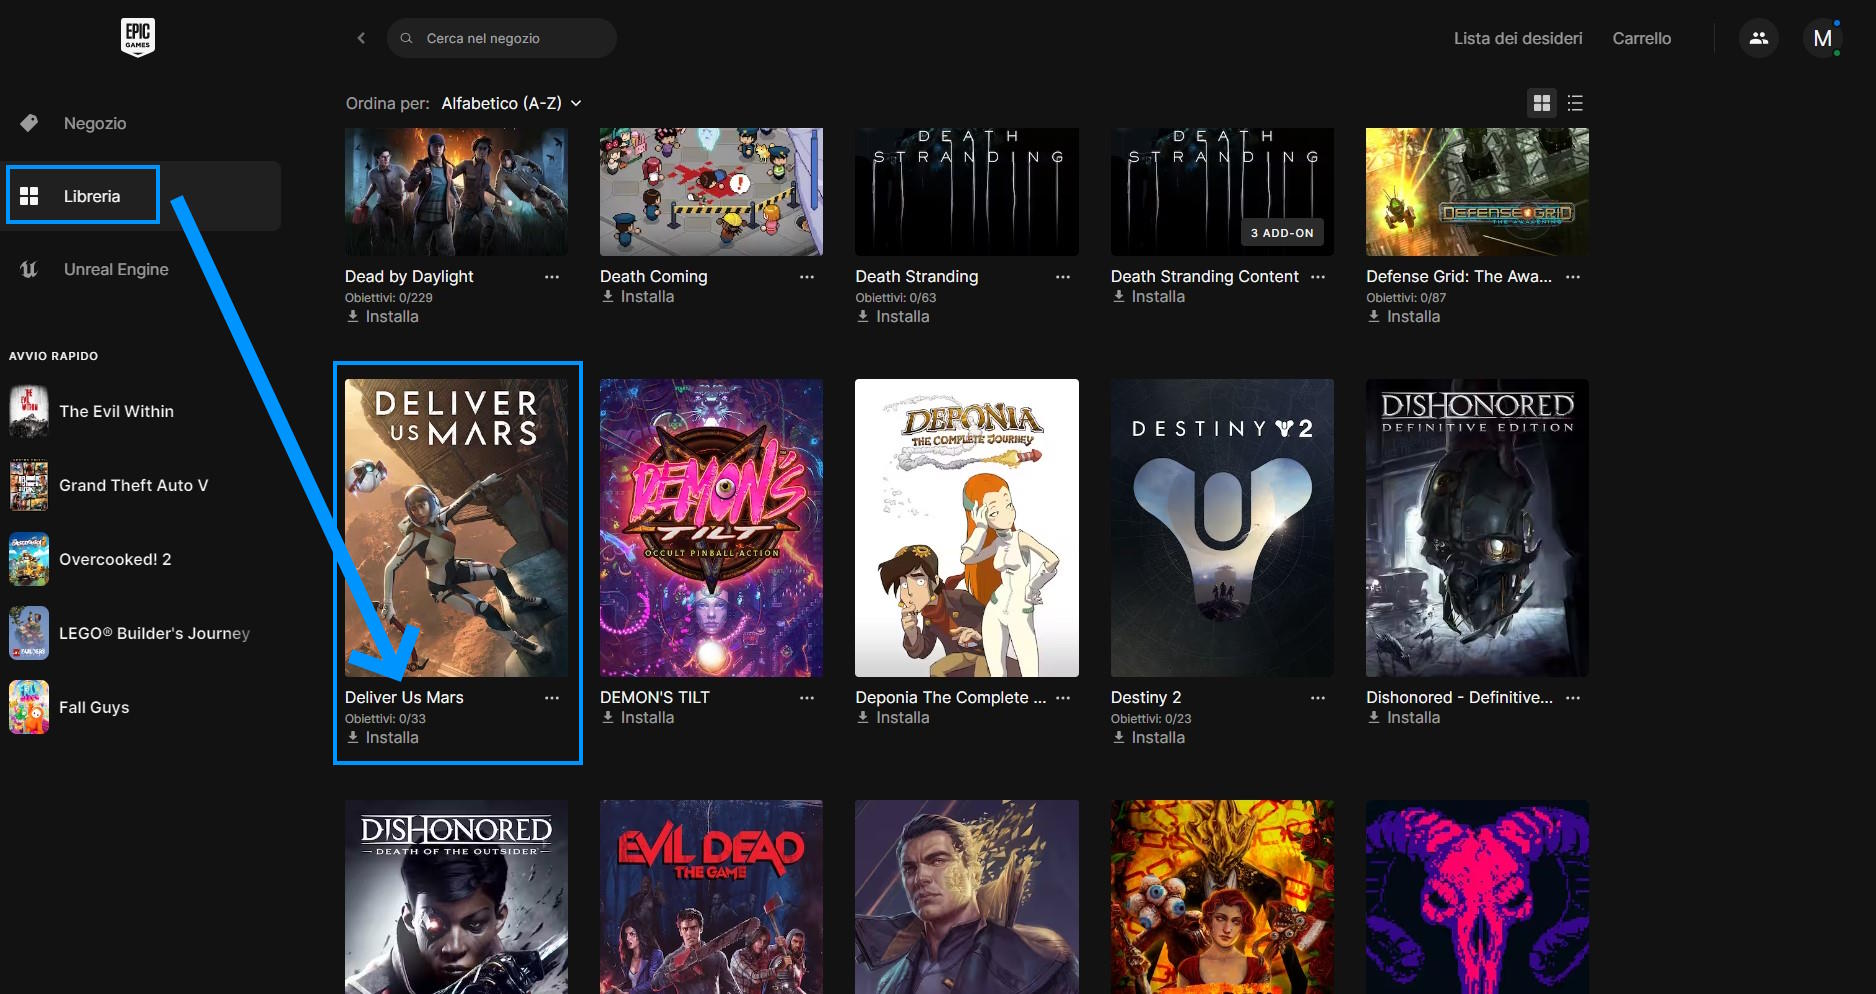1876x994 pixels.
Task: Select Libreria in the sidebar
Action: coord(140,196)
